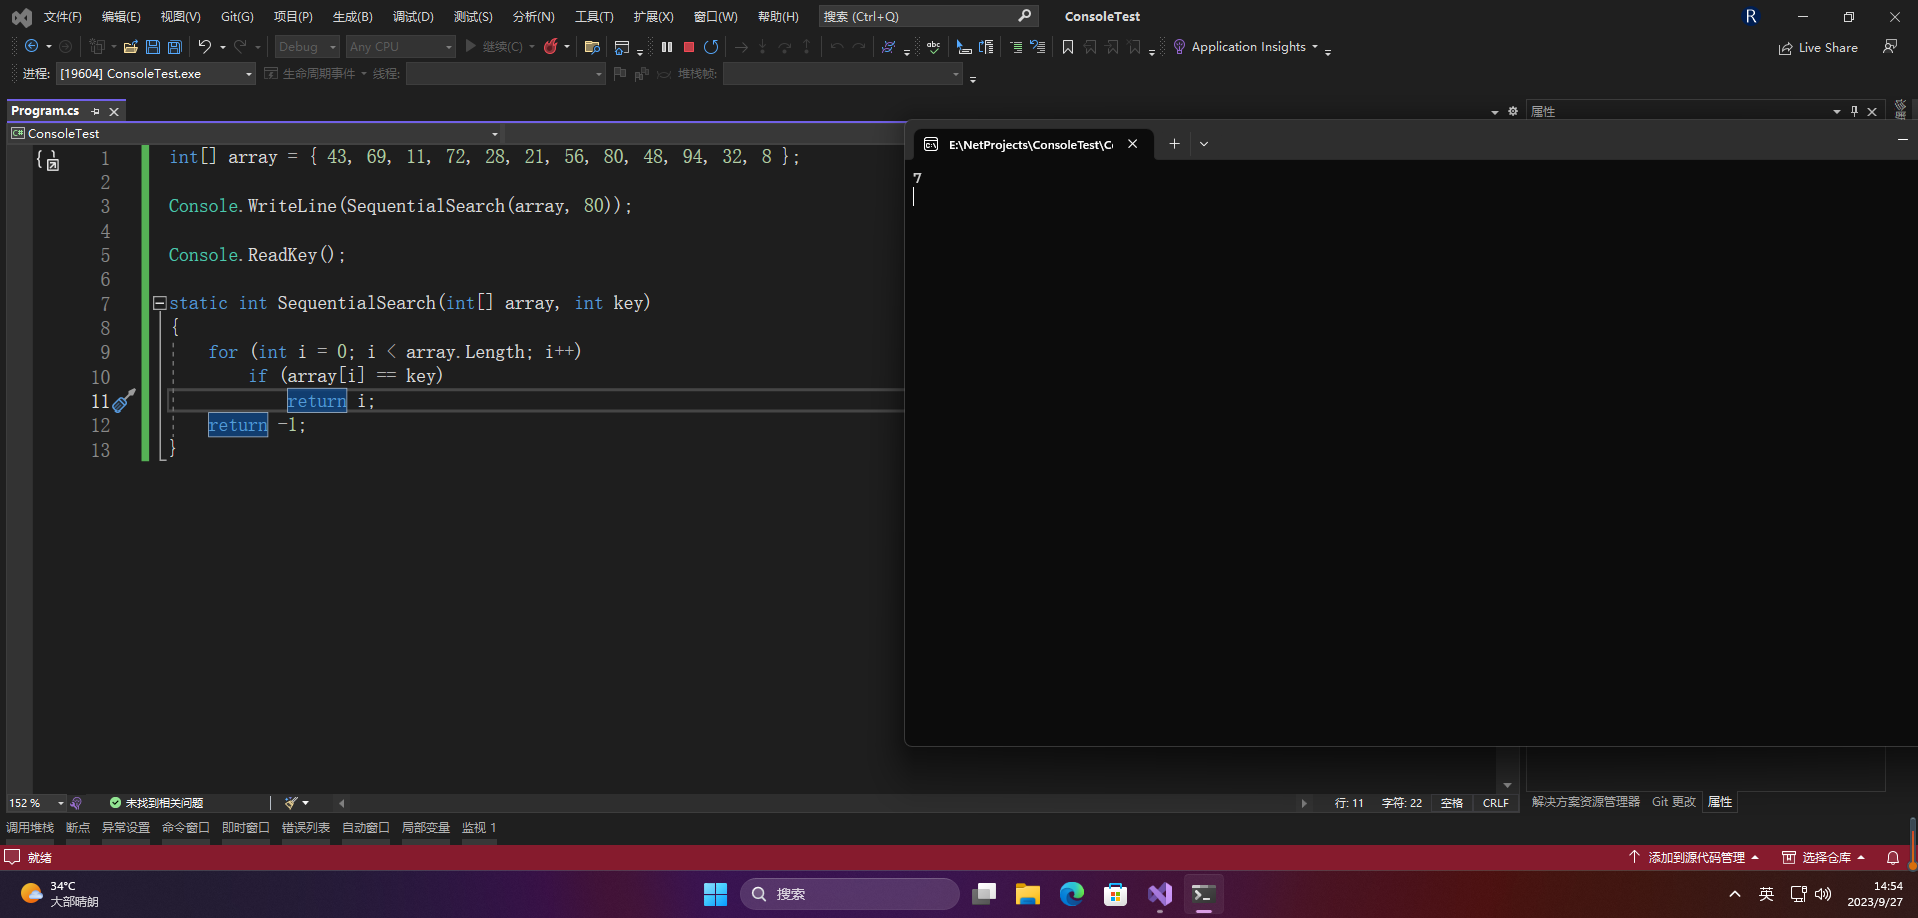Screen dimensions: 1918x918
Task: Click the find in files folder icon
Action: (592, 46)
